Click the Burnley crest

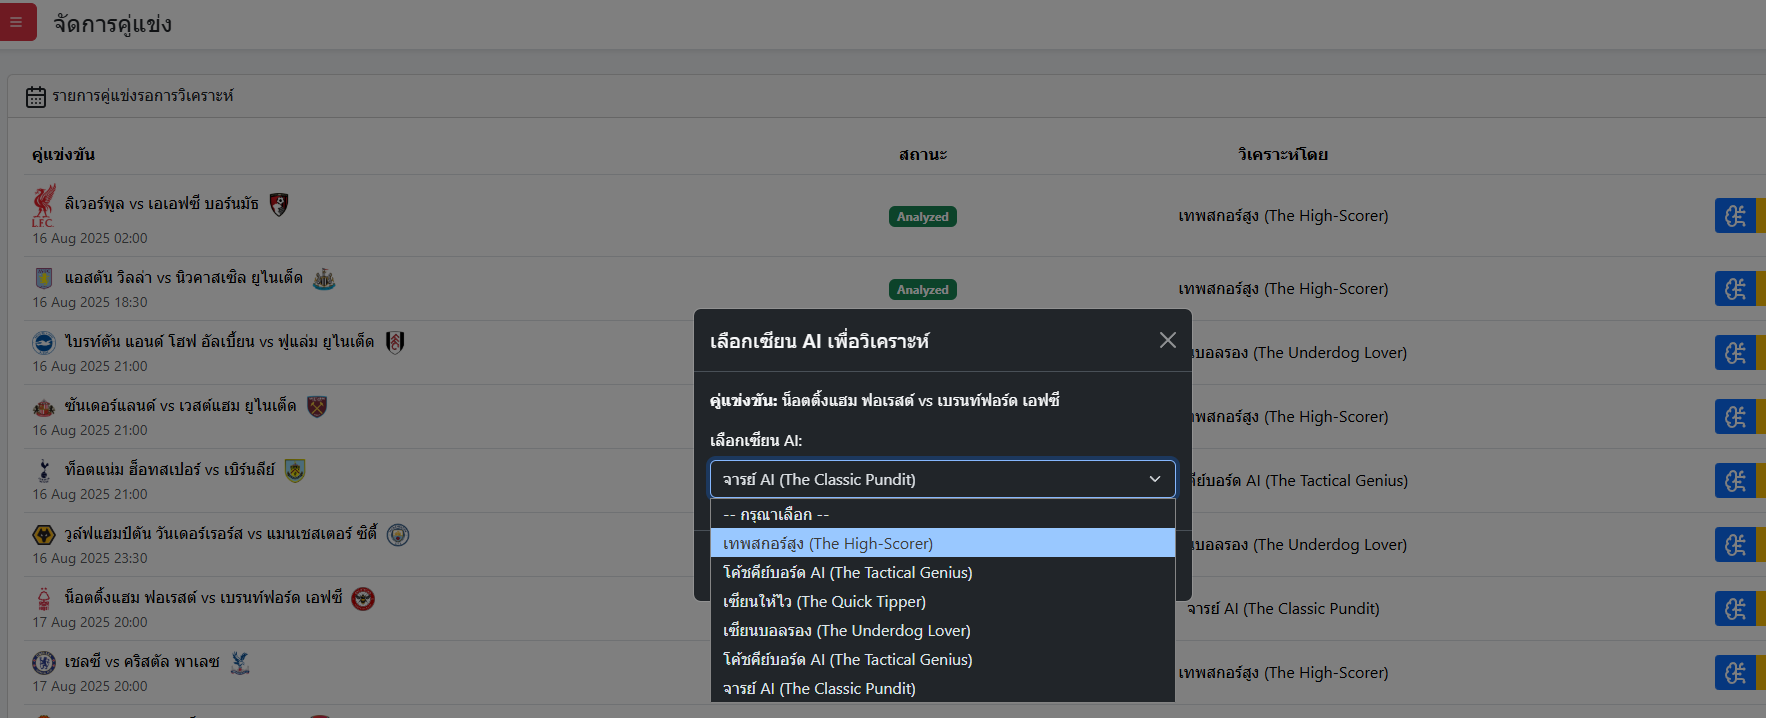295,471
